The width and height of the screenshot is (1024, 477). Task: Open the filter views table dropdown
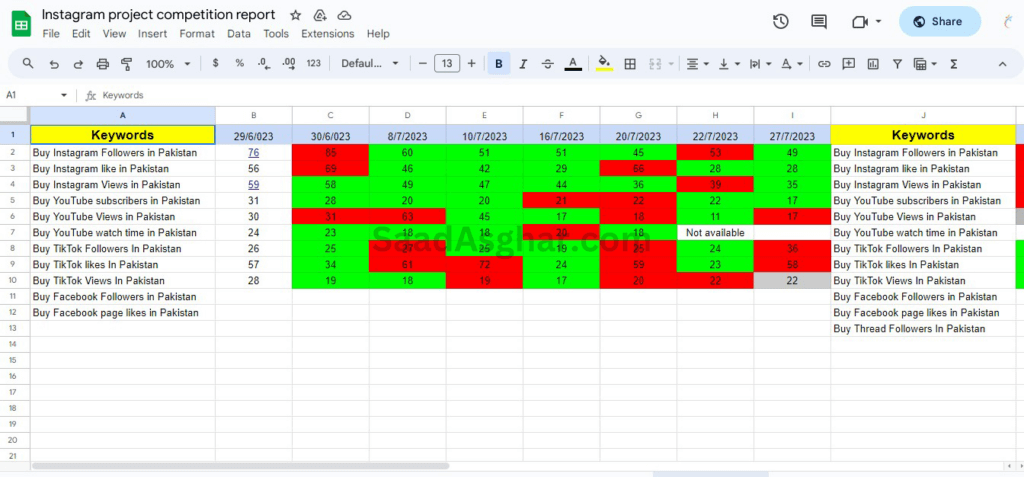point(926,63)
